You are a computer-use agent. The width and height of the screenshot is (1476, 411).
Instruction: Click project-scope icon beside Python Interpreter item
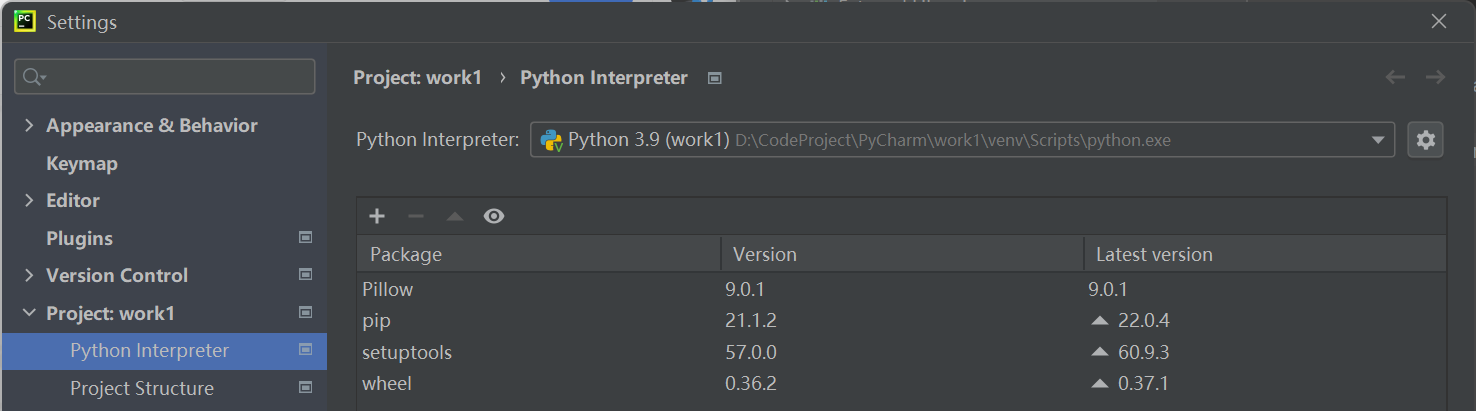[x=306, y=350]
